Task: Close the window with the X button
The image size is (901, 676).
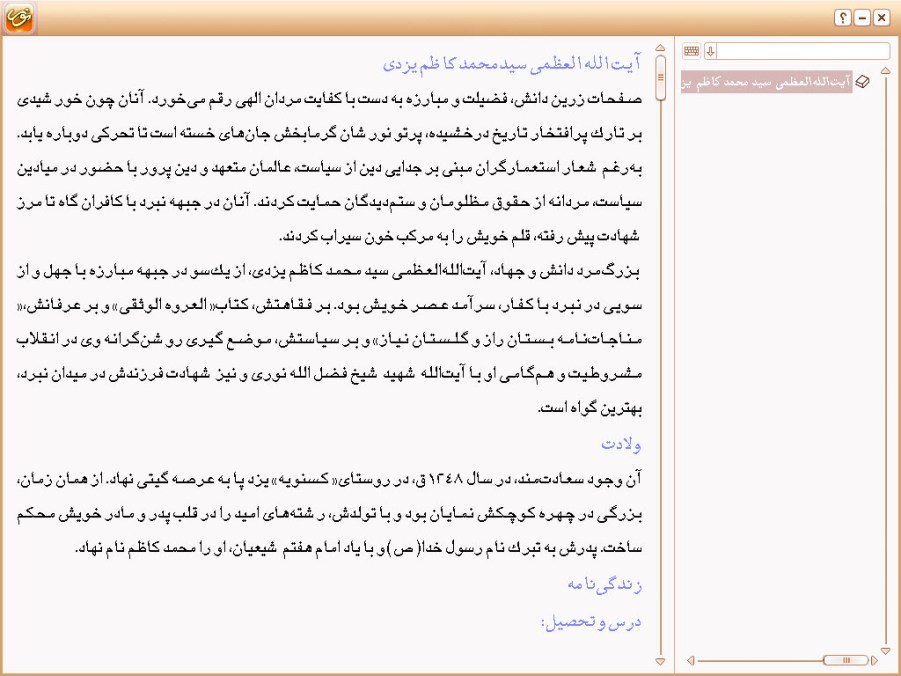Action: pos(881,18)
